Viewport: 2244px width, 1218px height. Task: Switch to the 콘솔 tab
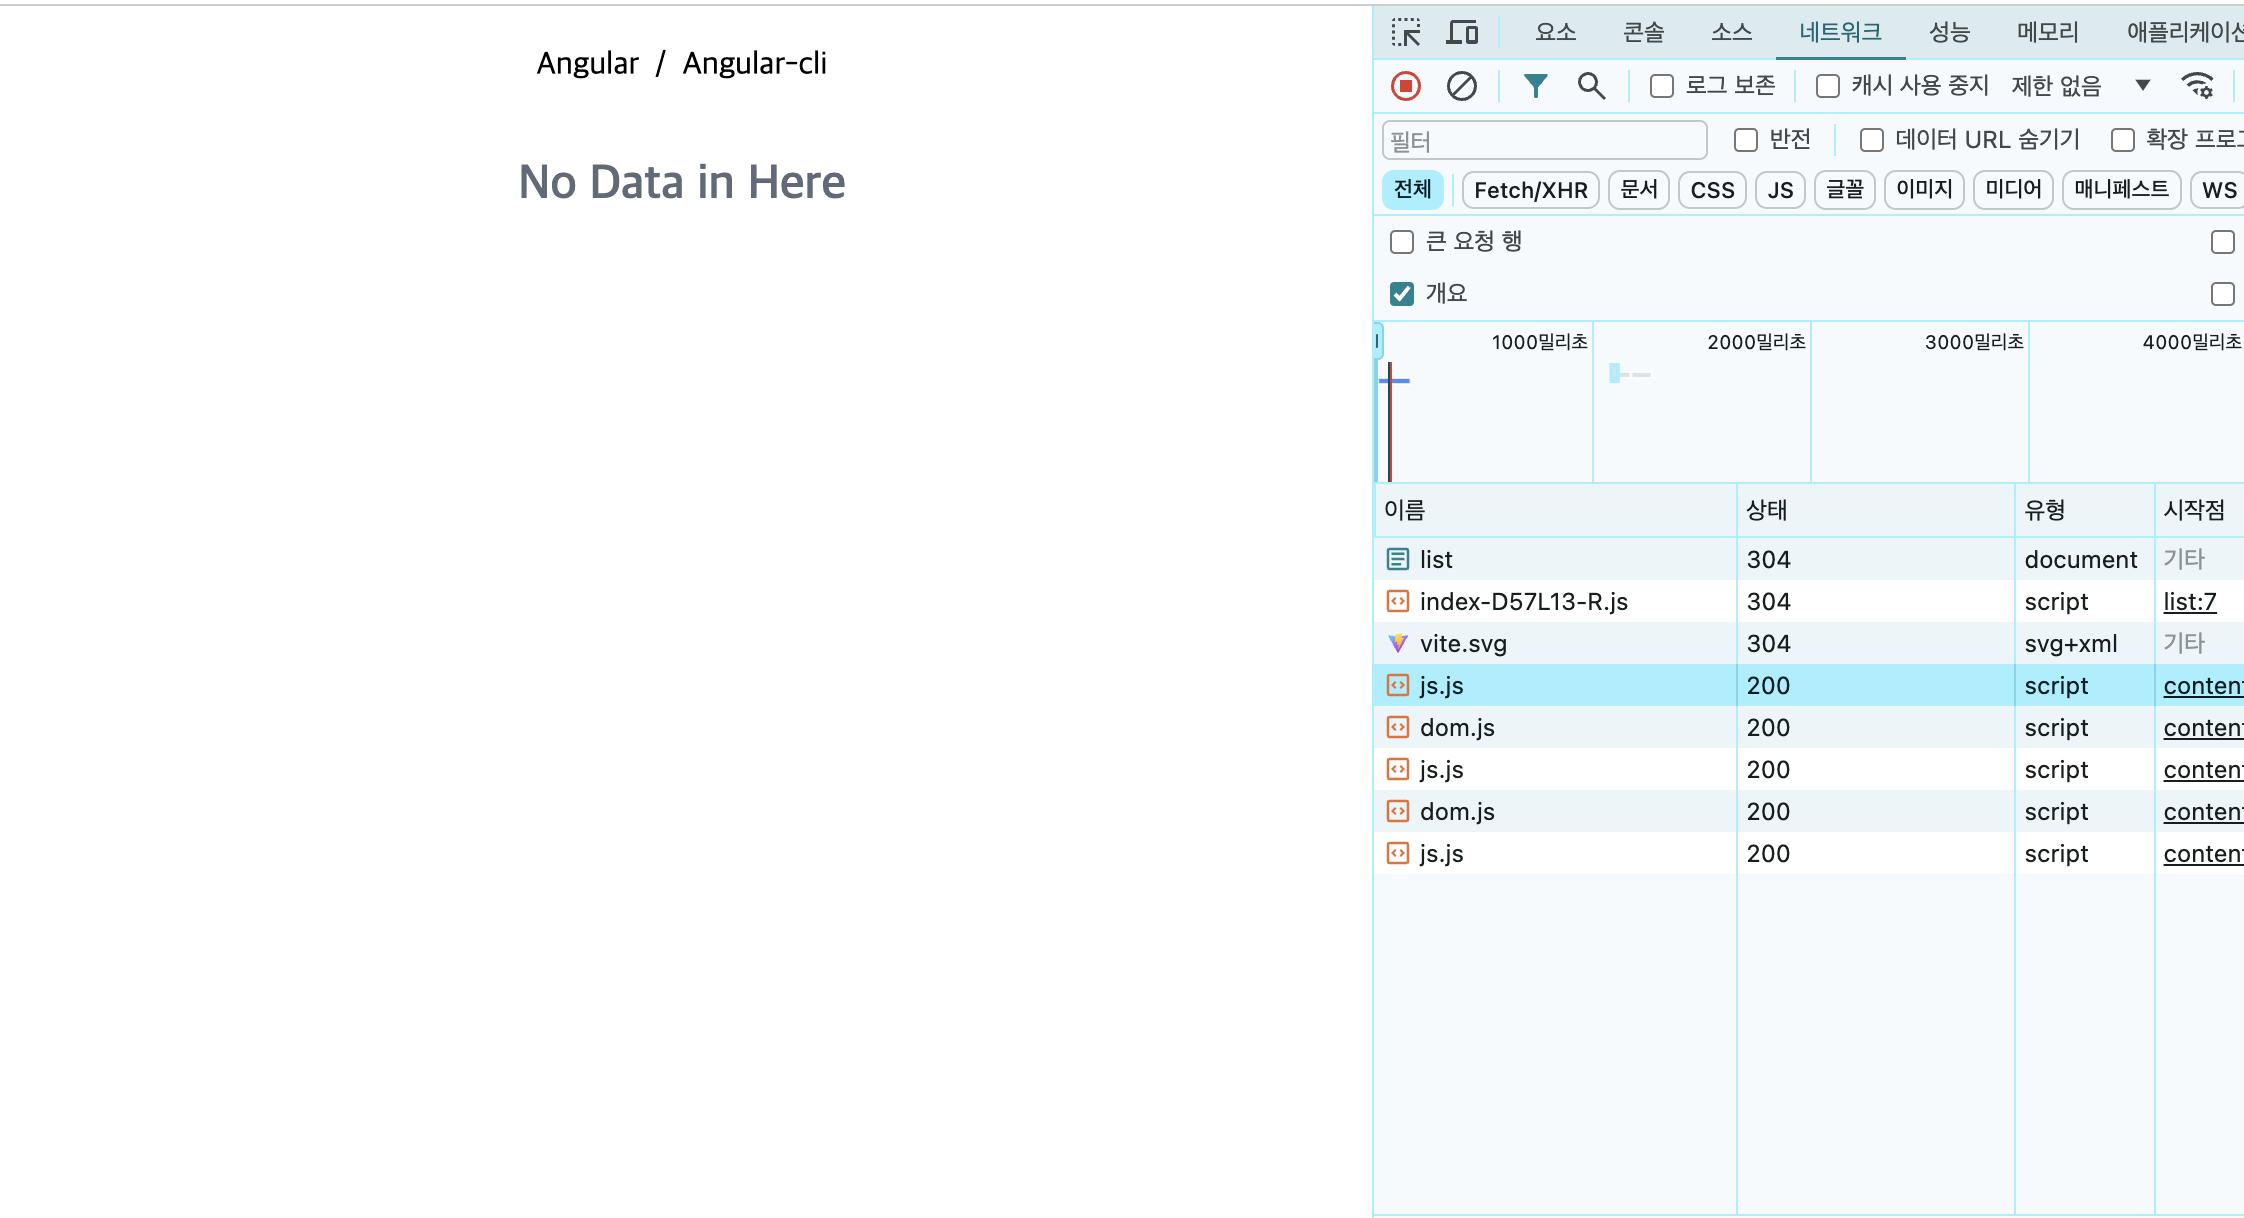1643,33
